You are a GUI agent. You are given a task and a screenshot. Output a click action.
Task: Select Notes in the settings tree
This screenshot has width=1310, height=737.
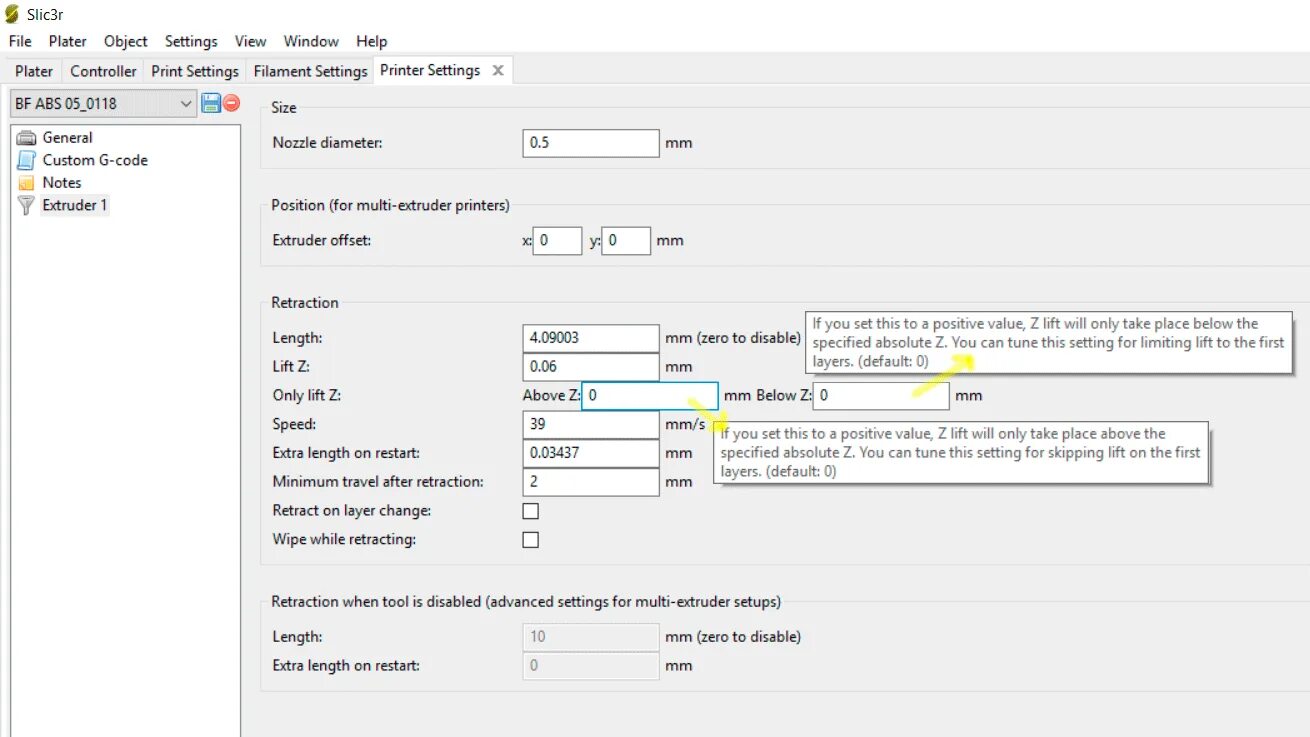coord(62,183)
